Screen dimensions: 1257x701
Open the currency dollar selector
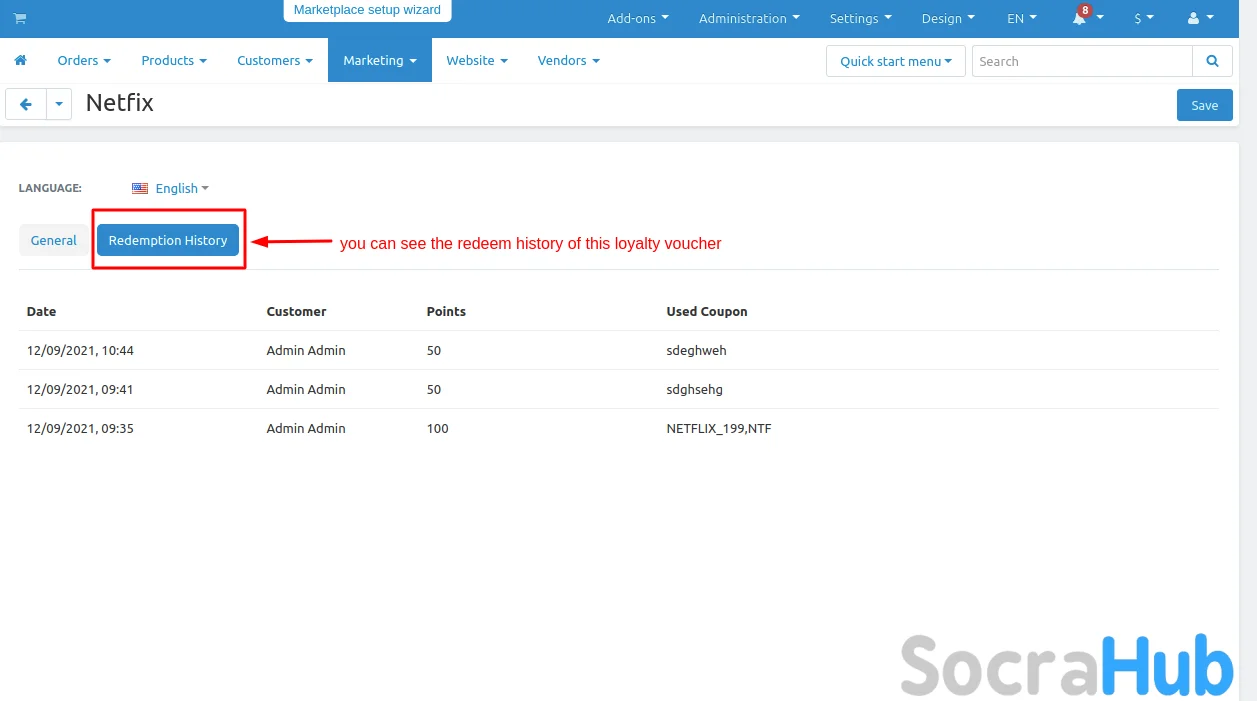pos(1143,18)
